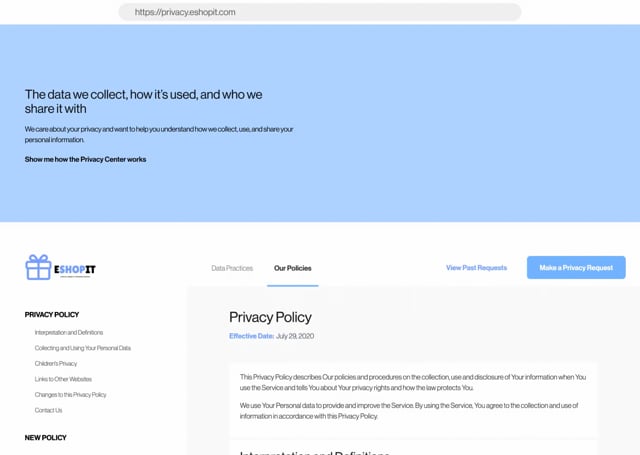640x455 pixels.
Task: Click the hero banner headline text
Action: point(143,102)
